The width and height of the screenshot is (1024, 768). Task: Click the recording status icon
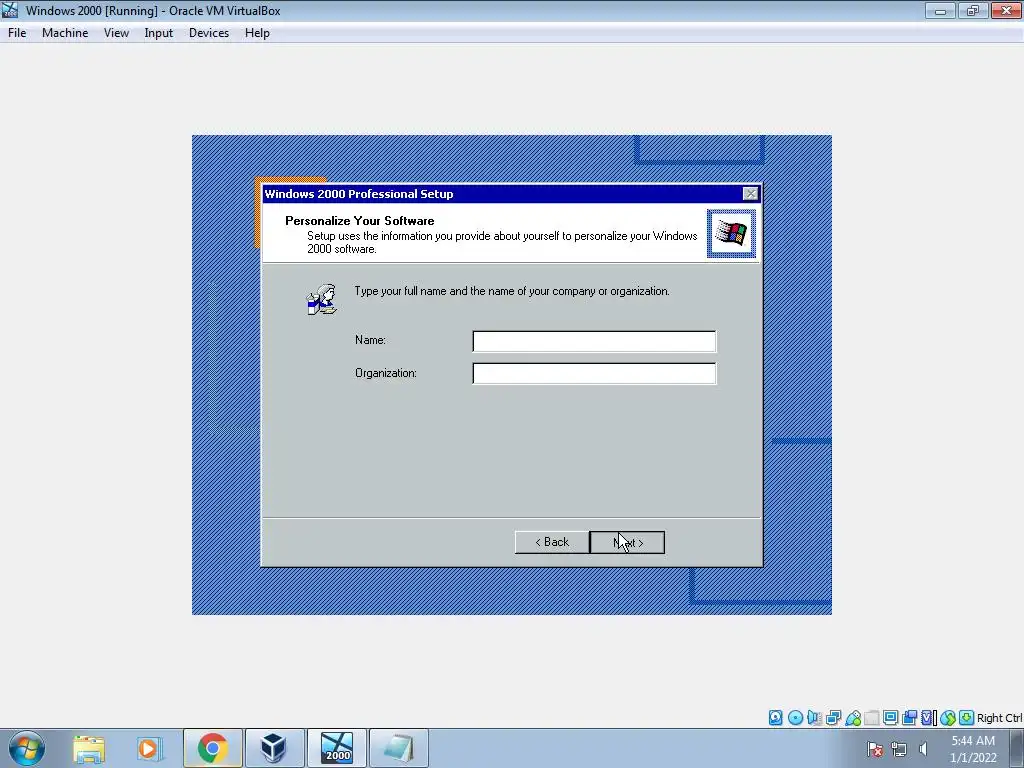(909, 718)
